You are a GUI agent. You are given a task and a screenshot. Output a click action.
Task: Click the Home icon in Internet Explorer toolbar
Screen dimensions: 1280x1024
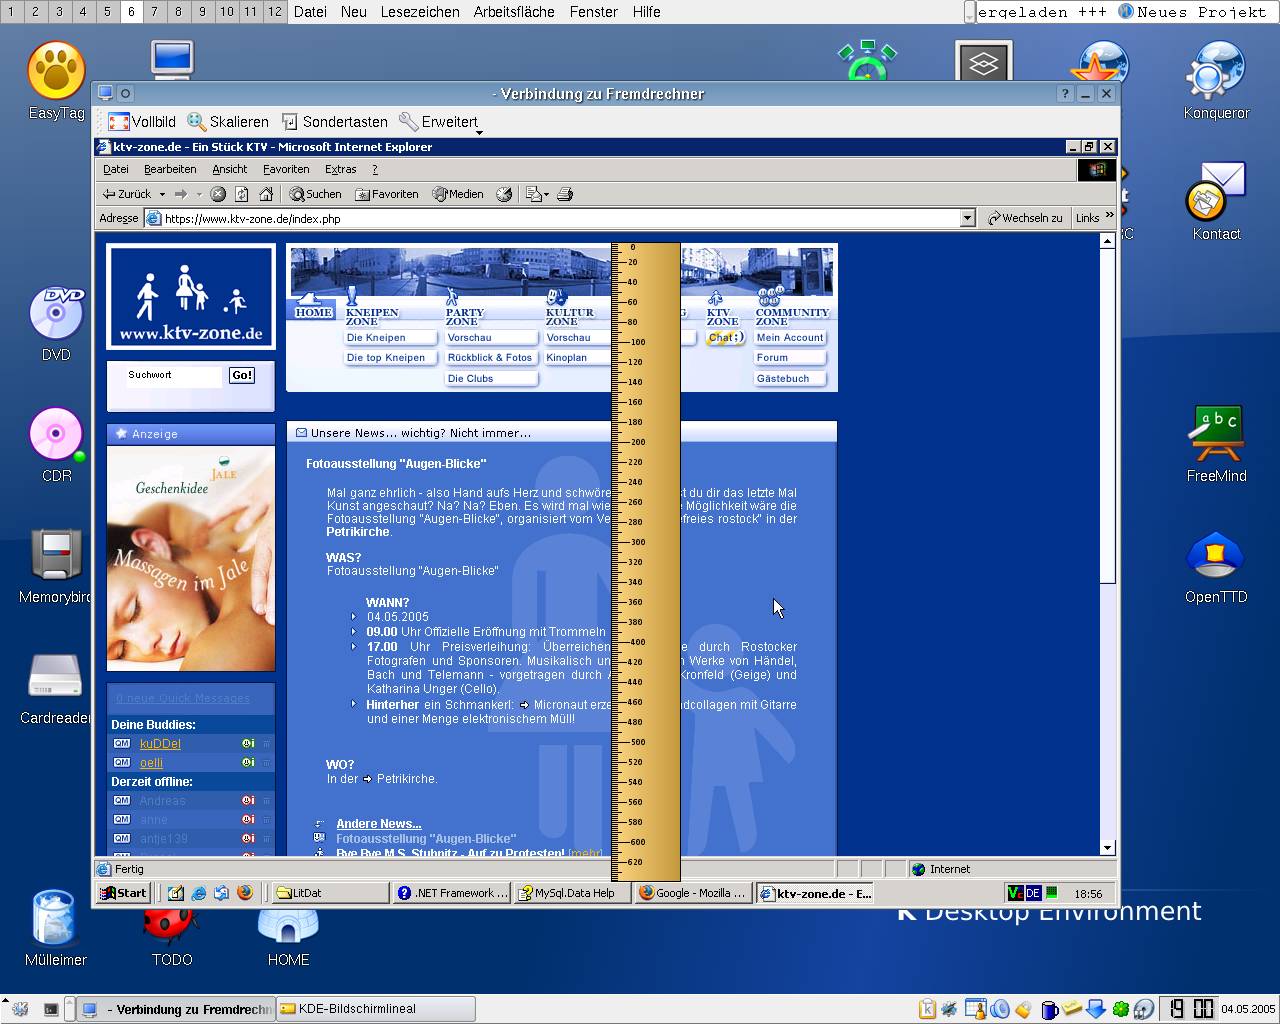point(266,194)
